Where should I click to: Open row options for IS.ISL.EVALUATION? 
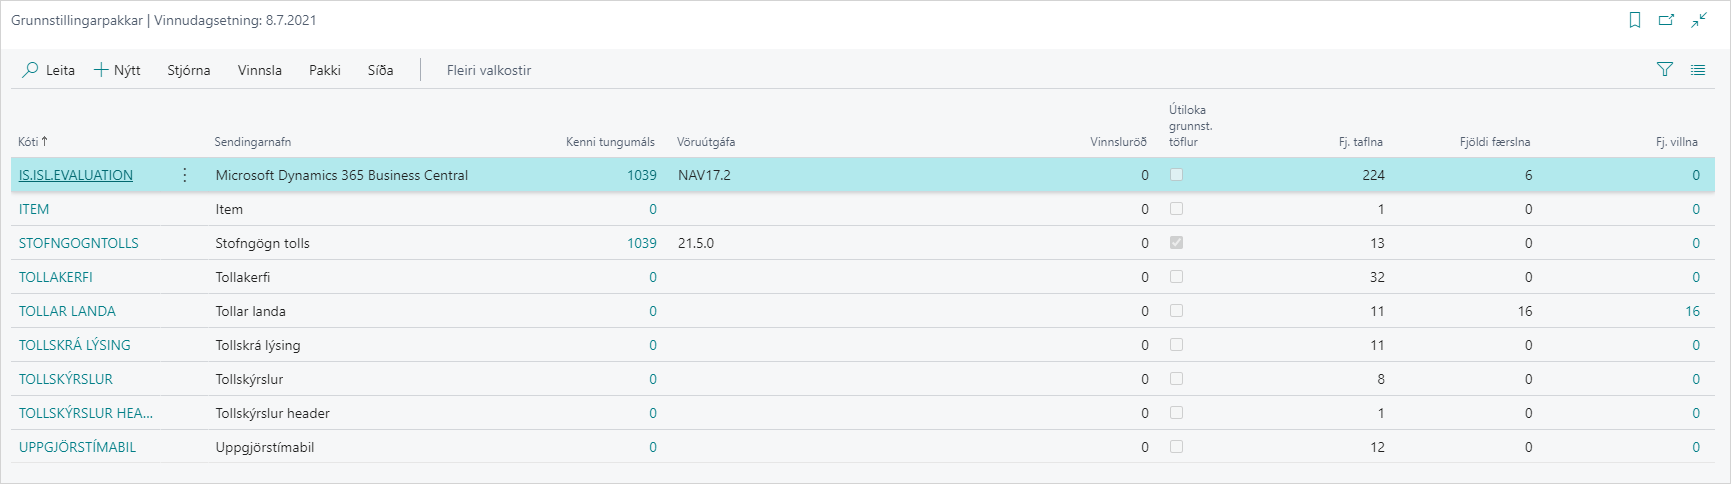tap(185, 175)
